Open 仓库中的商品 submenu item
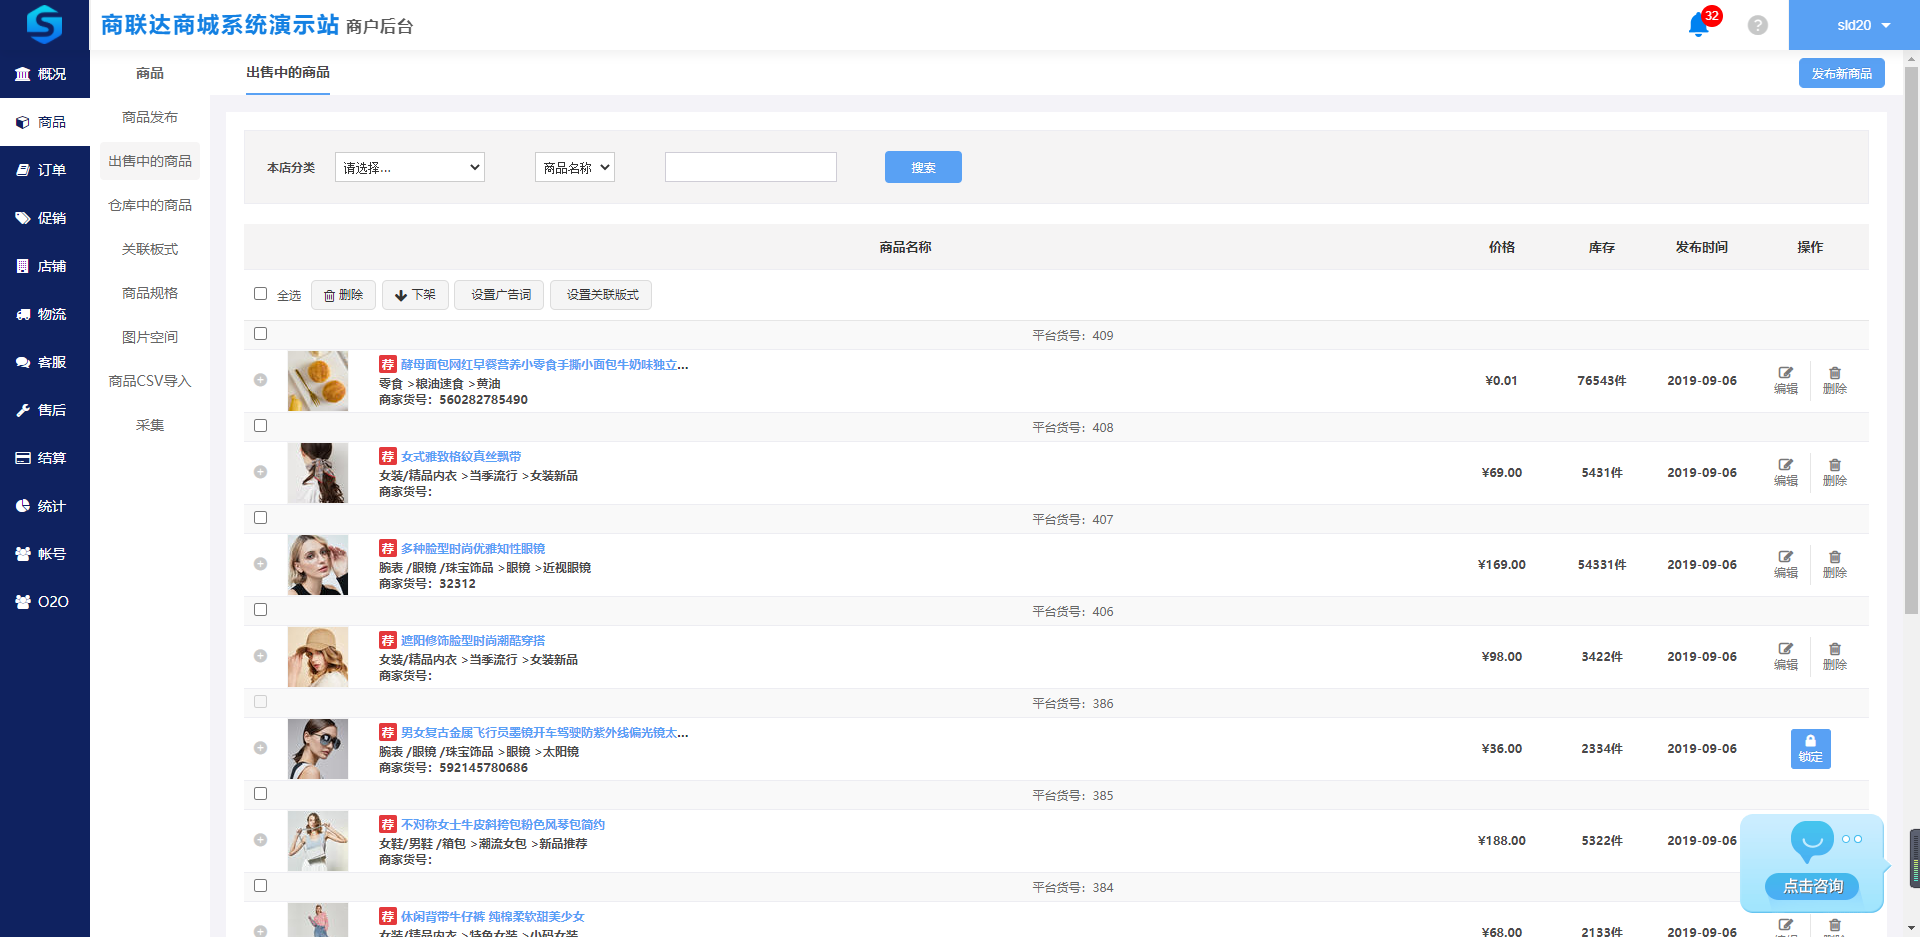Screen dimensions: 1920x937 click(150, 205)
